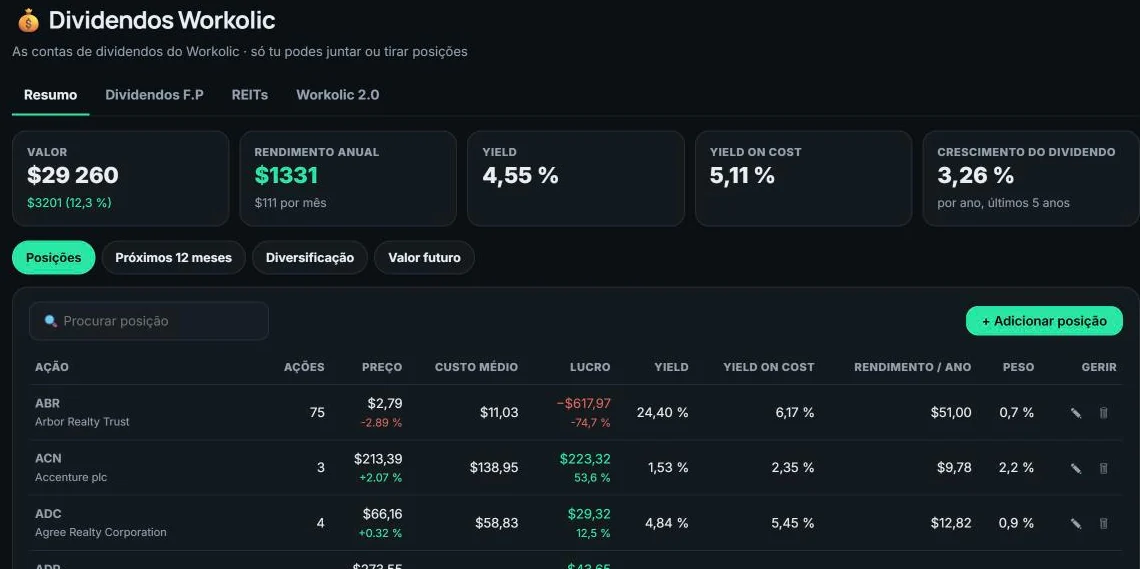Click the money bag icon in title

28,21
